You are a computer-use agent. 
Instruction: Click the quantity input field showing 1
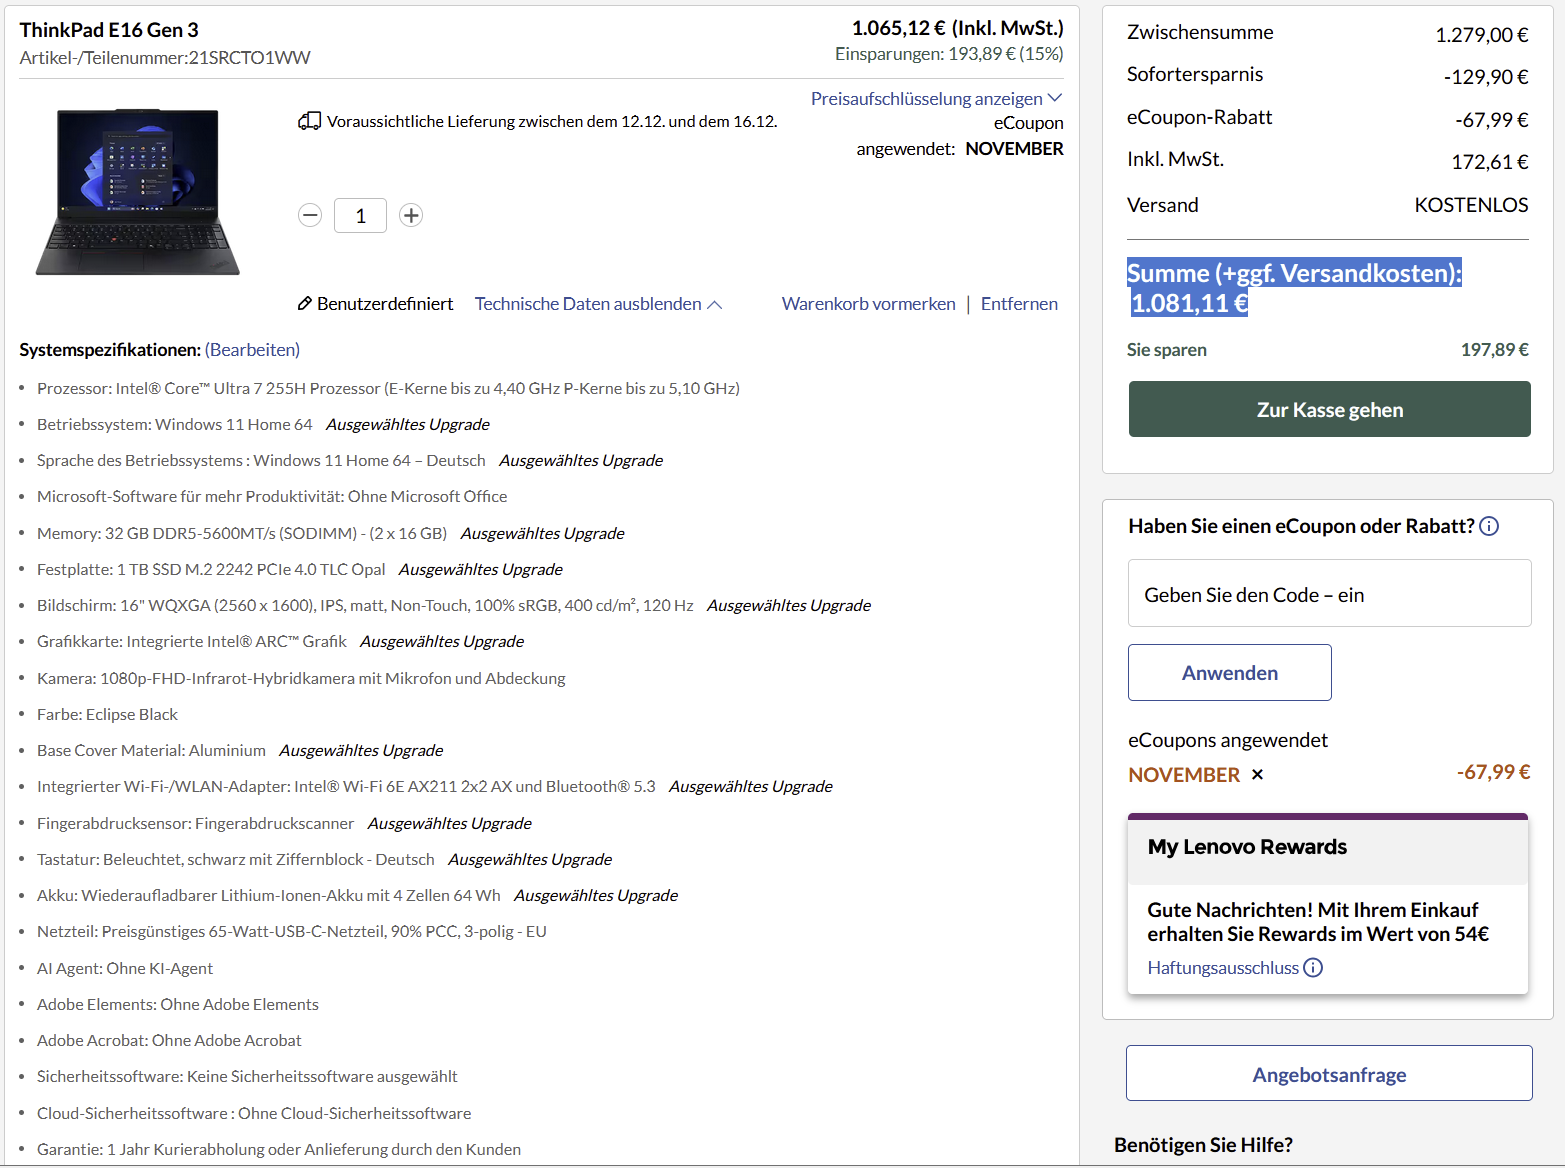(360, 216)
